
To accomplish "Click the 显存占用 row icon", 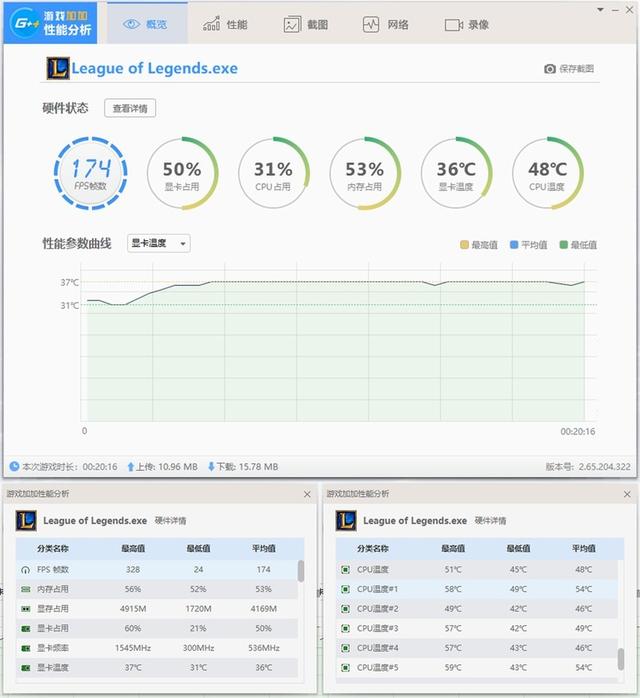I will pos(26,609).
